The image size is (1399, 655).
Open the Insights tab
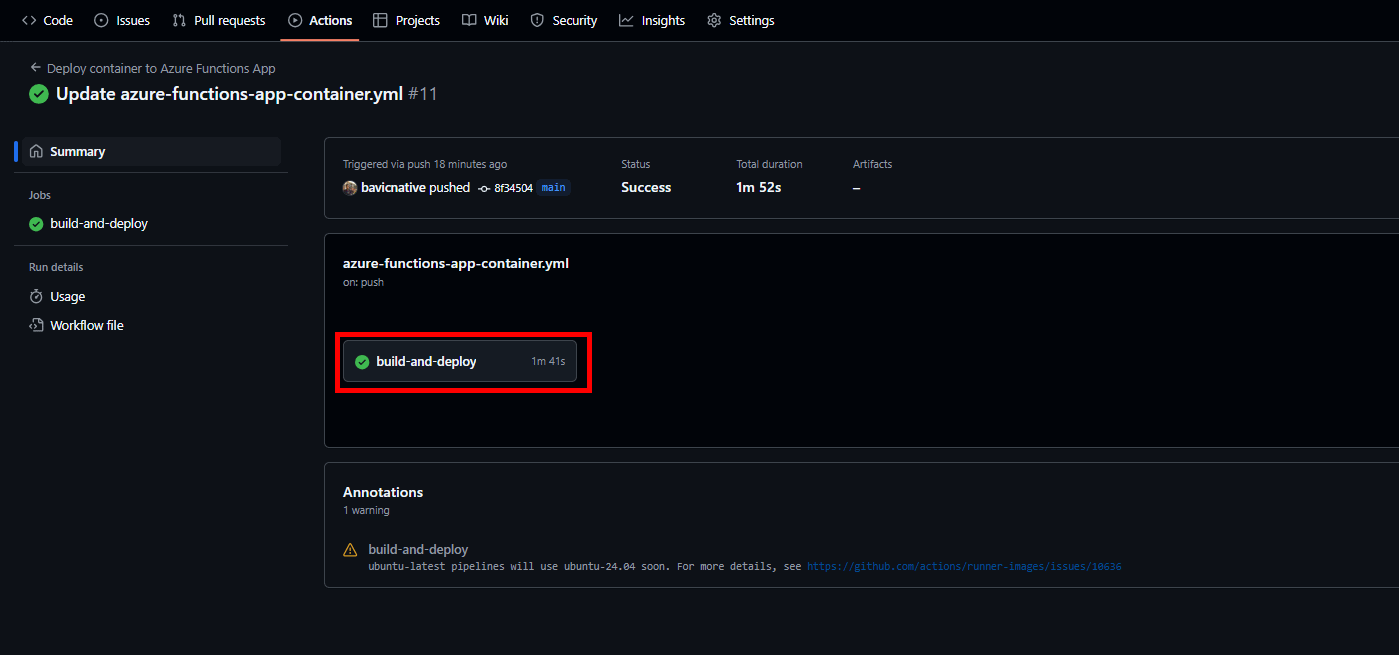(652, 20)
